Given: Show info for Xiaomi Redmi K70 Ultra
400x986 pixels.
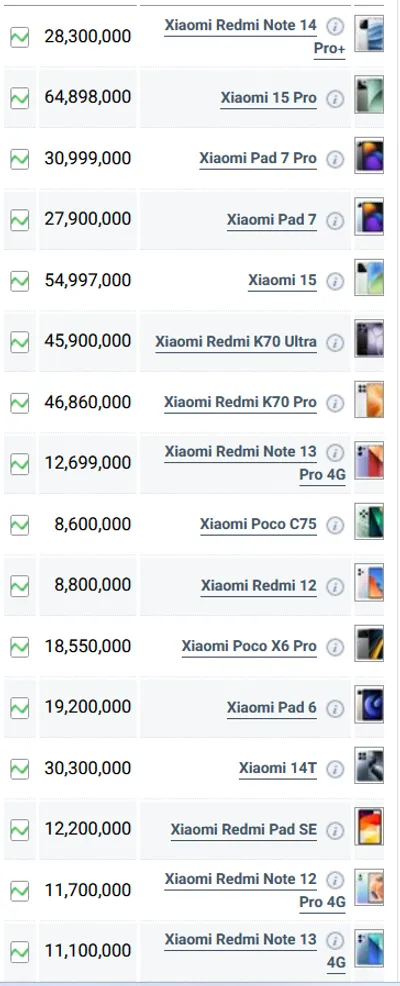Looking at the screenshot, I should (x=335, y=343).
